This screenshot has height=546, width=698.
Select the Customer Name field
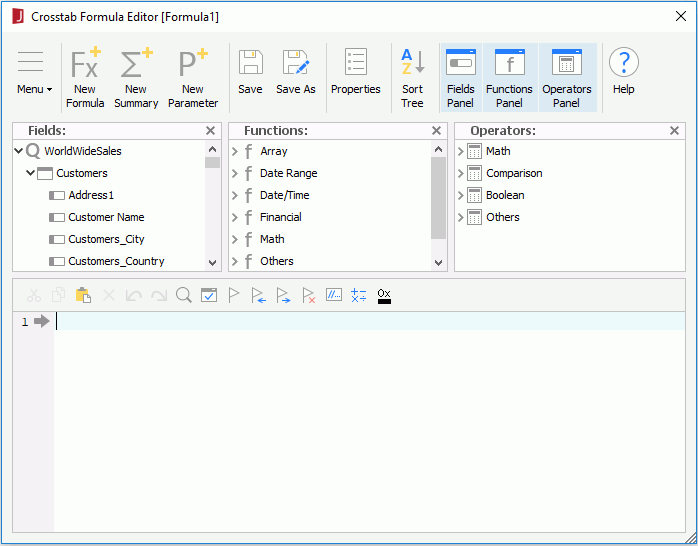(106, 217)
